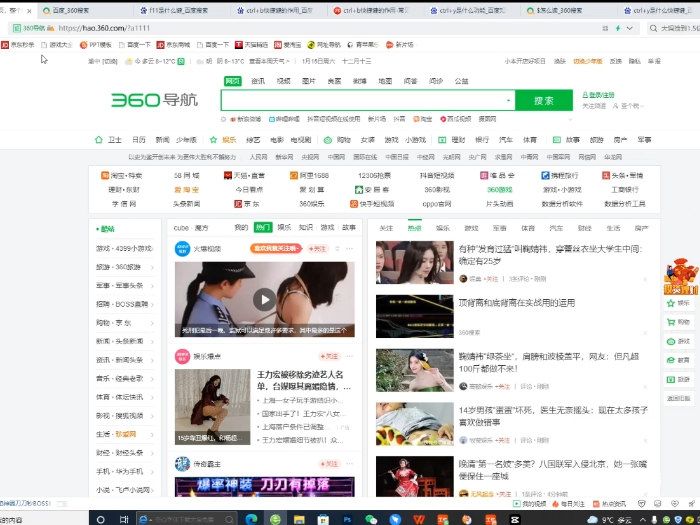Expand the 招聘·BOSS直聘 sidebar row chevron
Image resolution: width=700 pixels, height=525 pixels.
click(x=152, y=304)
